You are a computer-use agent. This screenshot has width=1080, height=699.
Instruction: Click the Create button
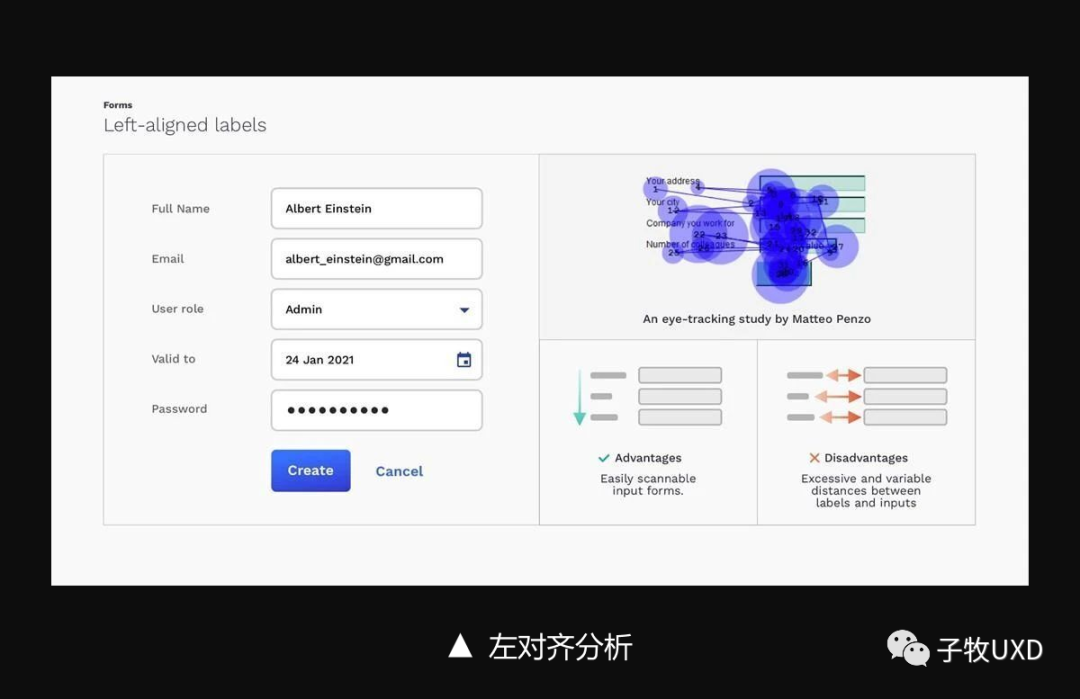tap(311, 470)
